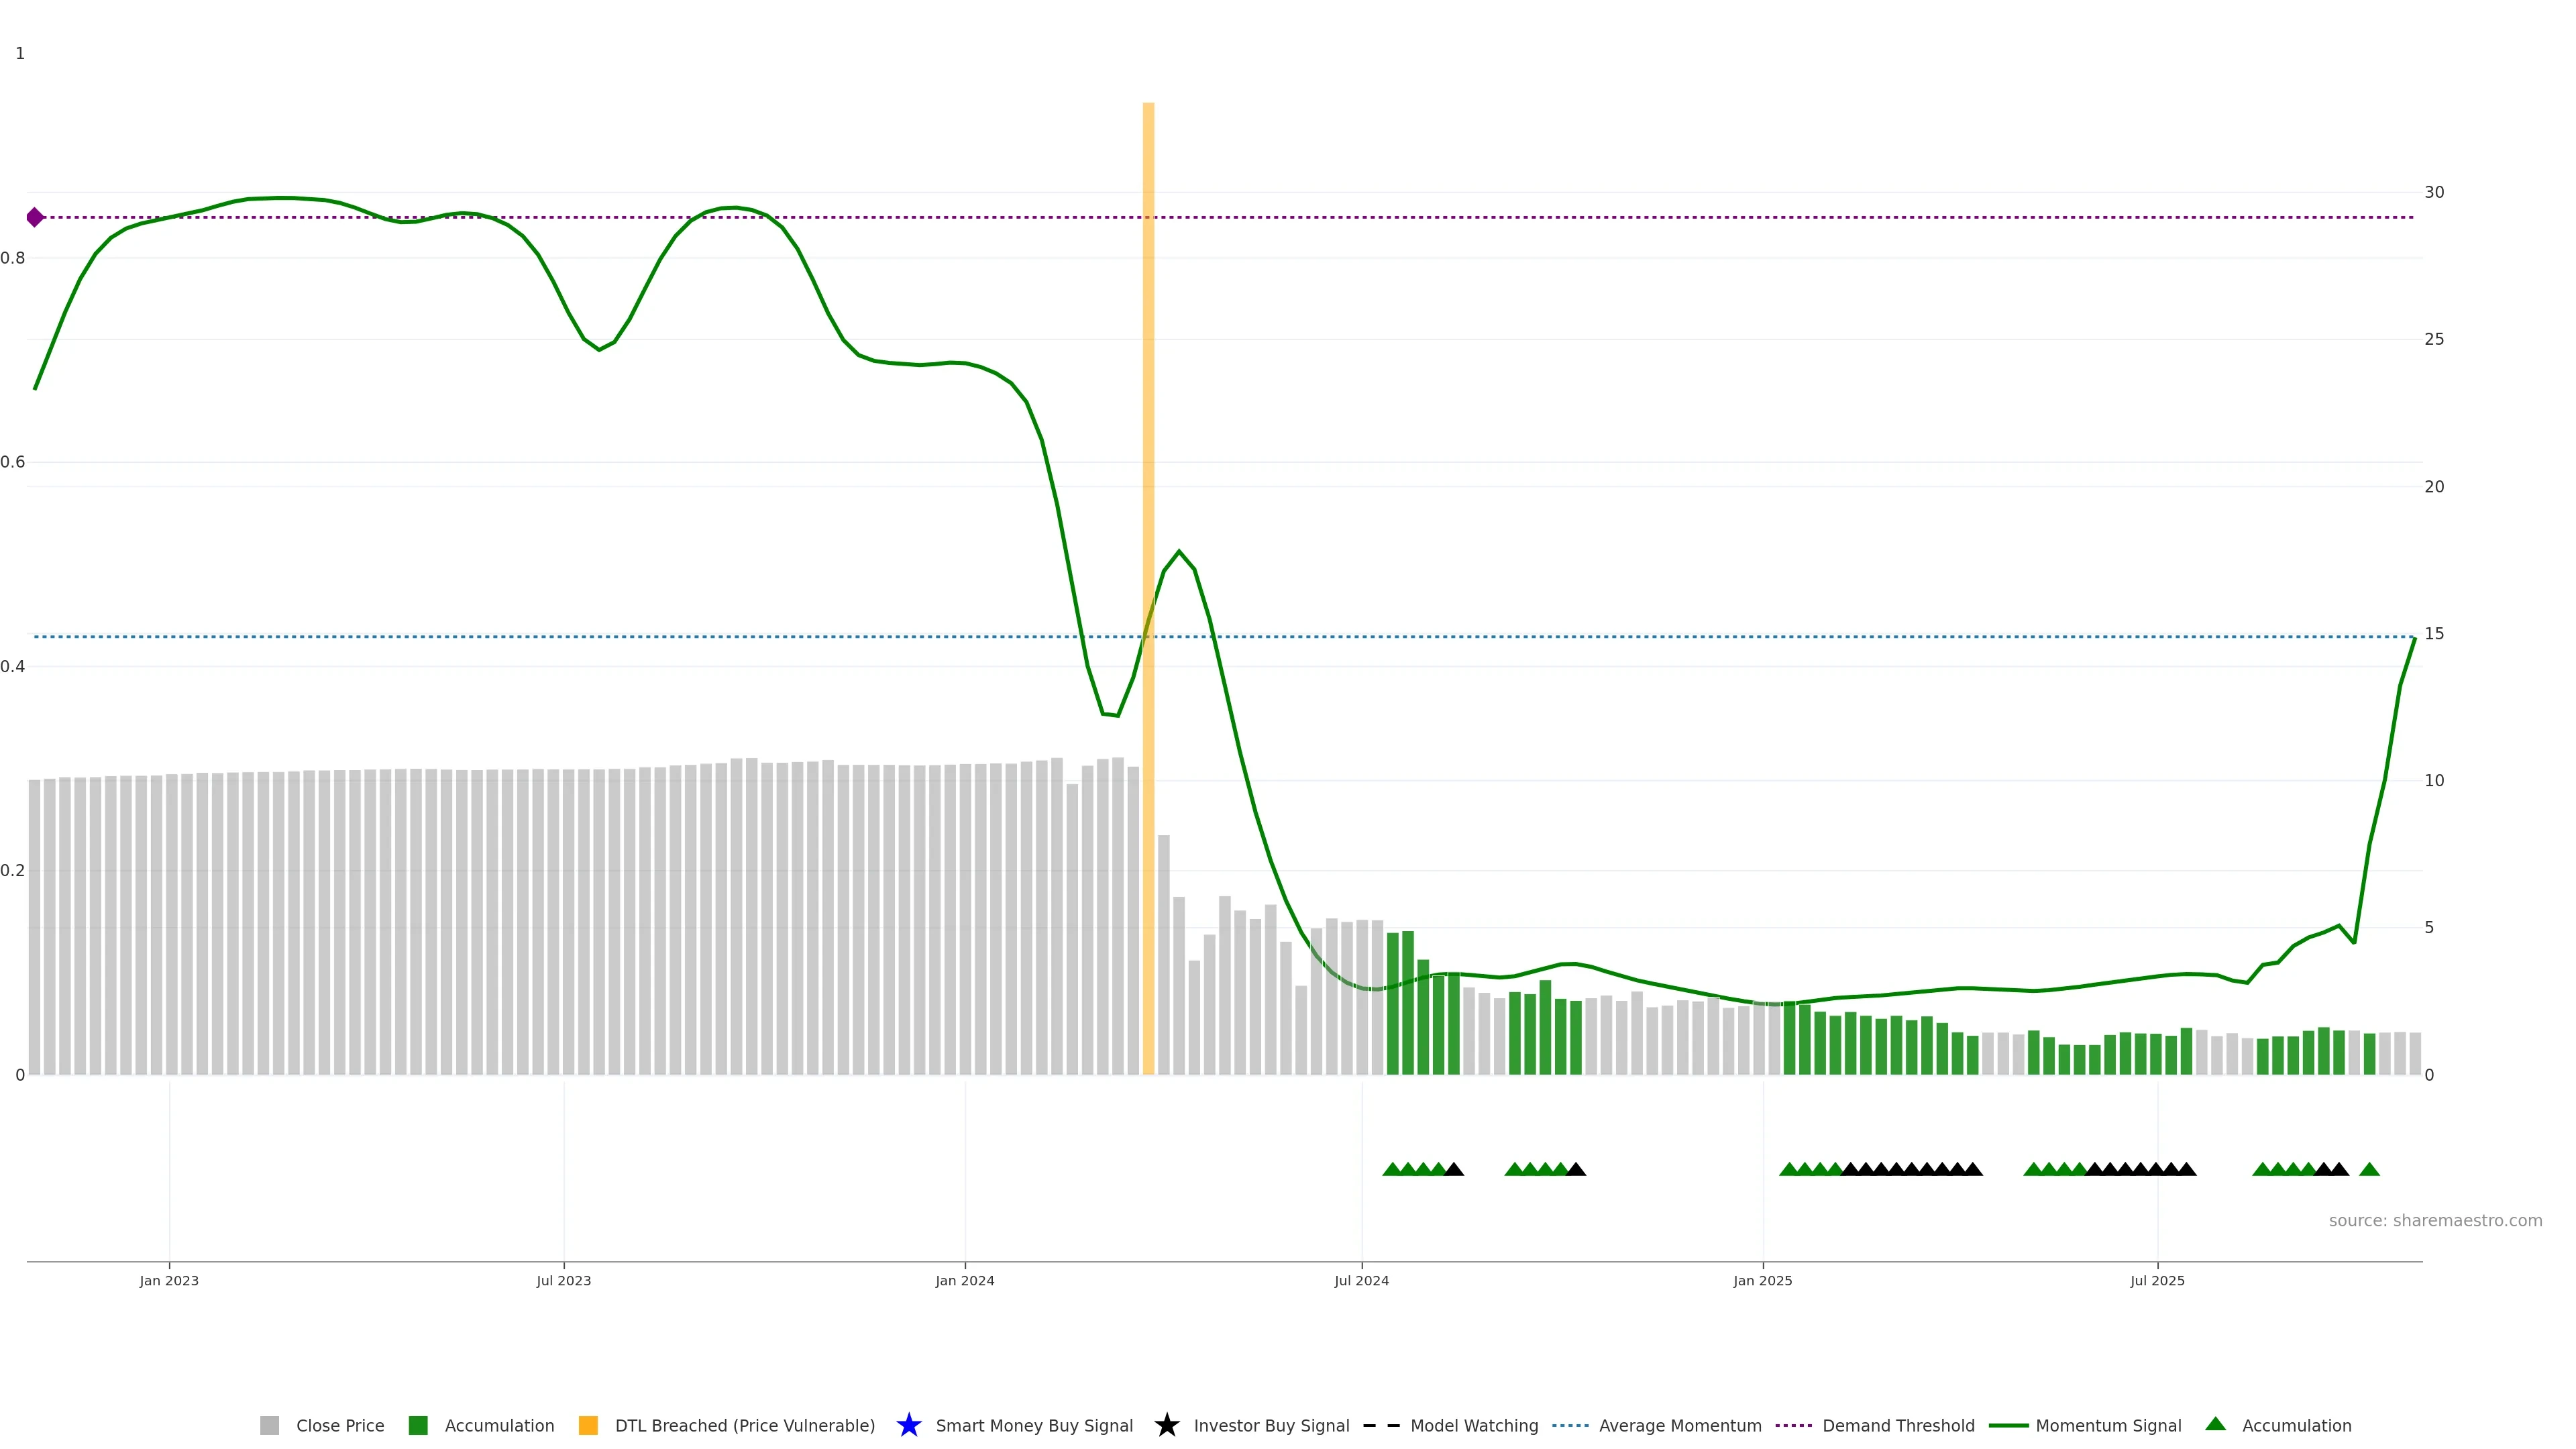The width and height of the screenshot is (2576, 1449).
Task: Click the Model Watching dashed line icon
Action: point(1381,1425)
